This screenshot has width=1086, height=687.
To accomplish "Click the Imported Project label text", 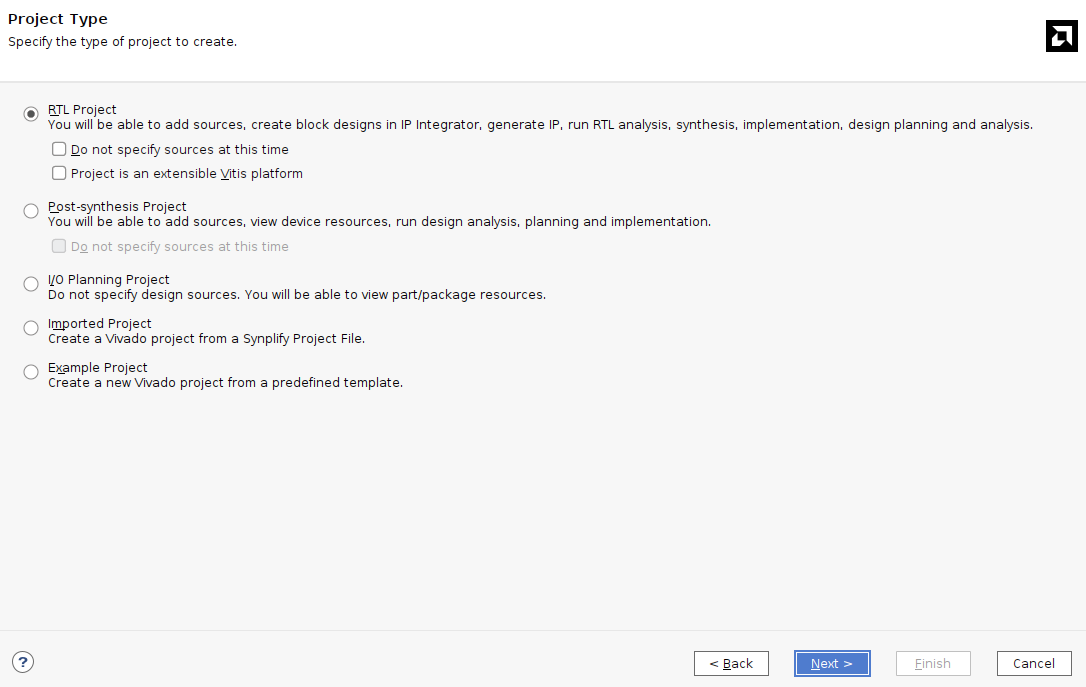I will tap(100, 323).
